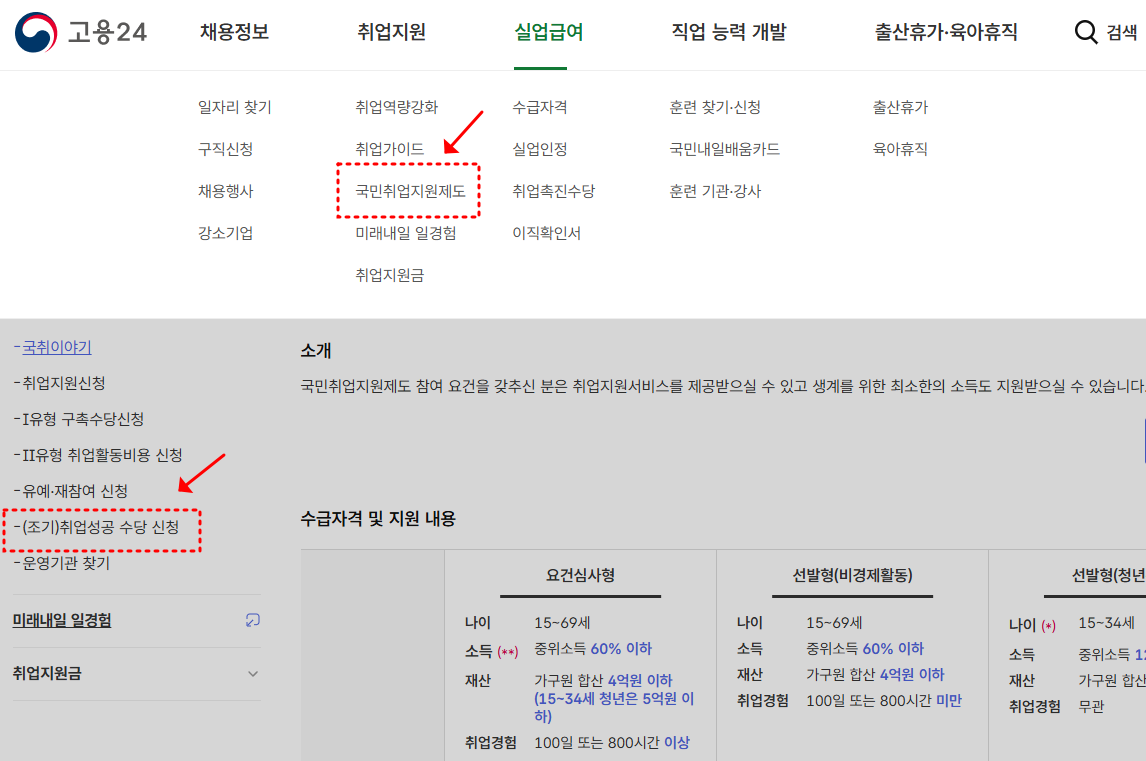Click the icon beside 미래내일 일경험 in sidebar
1146x761 pixels.
(252, 622)
